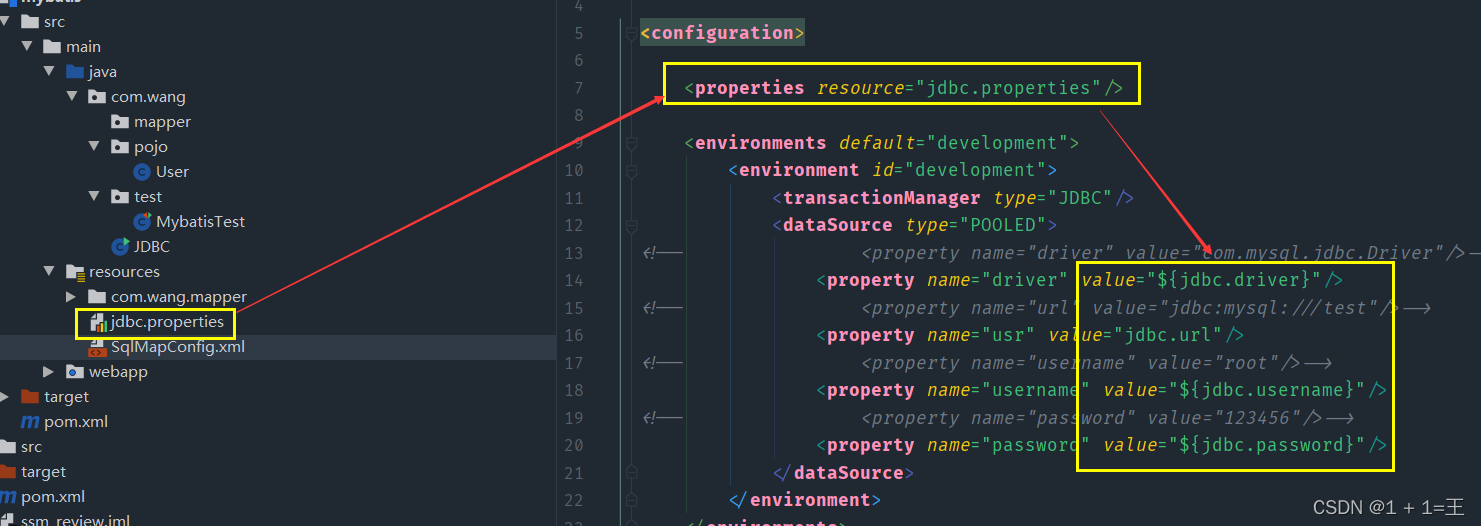
Task: Click the "jdbc.url" value on line 16
Action: pos(1171,335)
